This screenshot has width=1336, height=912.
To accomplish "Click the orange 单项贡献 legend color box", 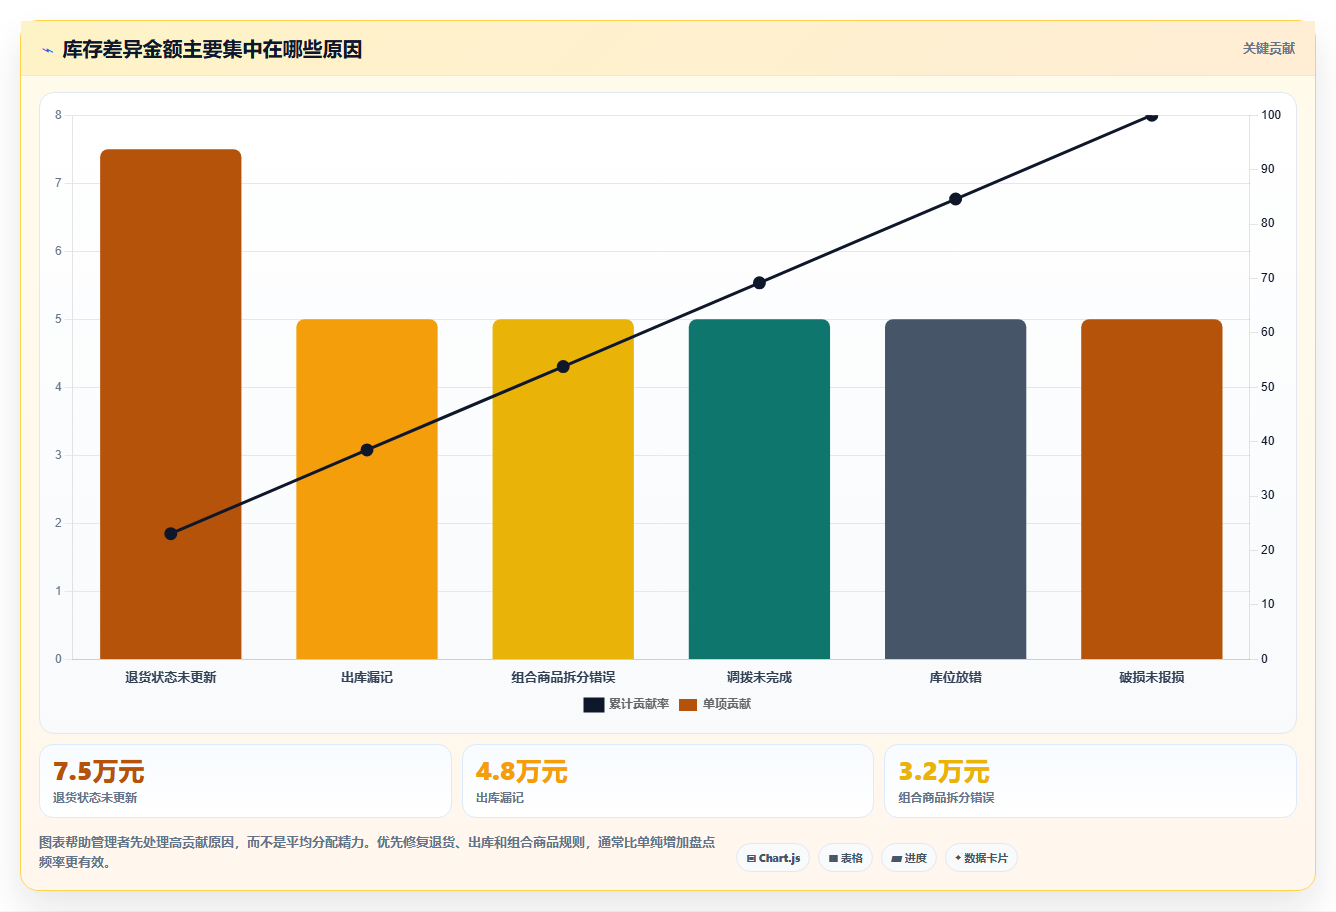I will (x=688, y=705).
